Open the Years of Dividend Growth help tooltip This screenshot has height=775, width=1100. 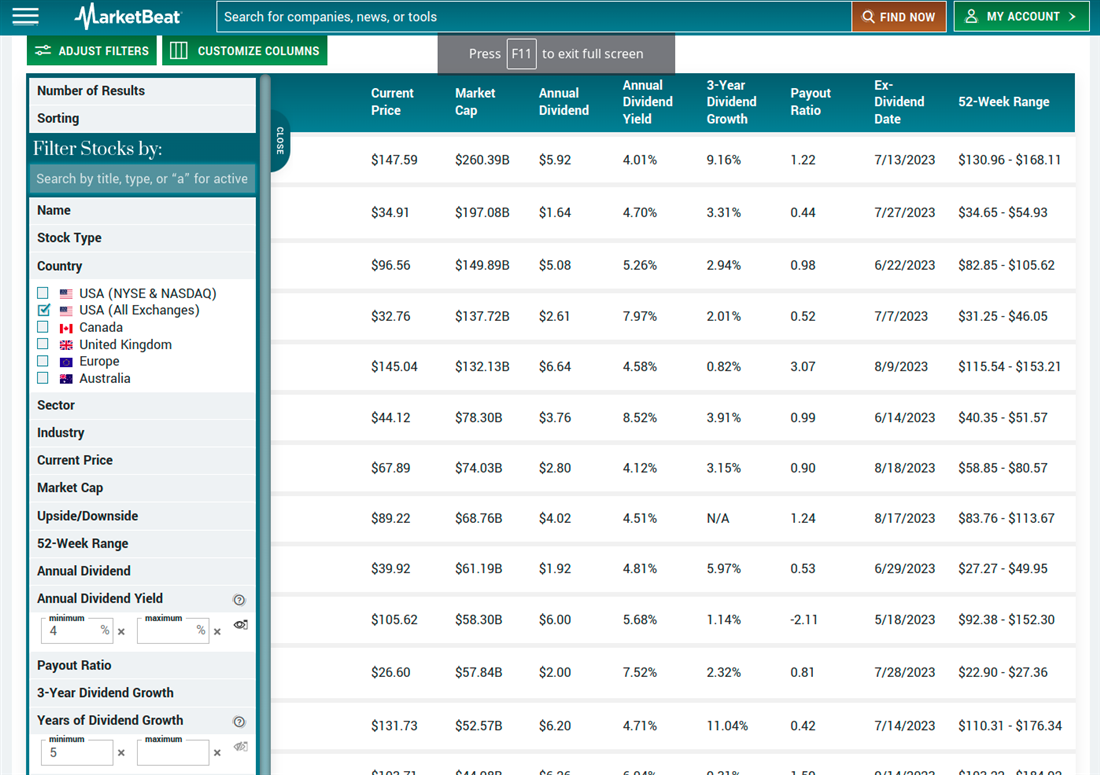(238, 721)
